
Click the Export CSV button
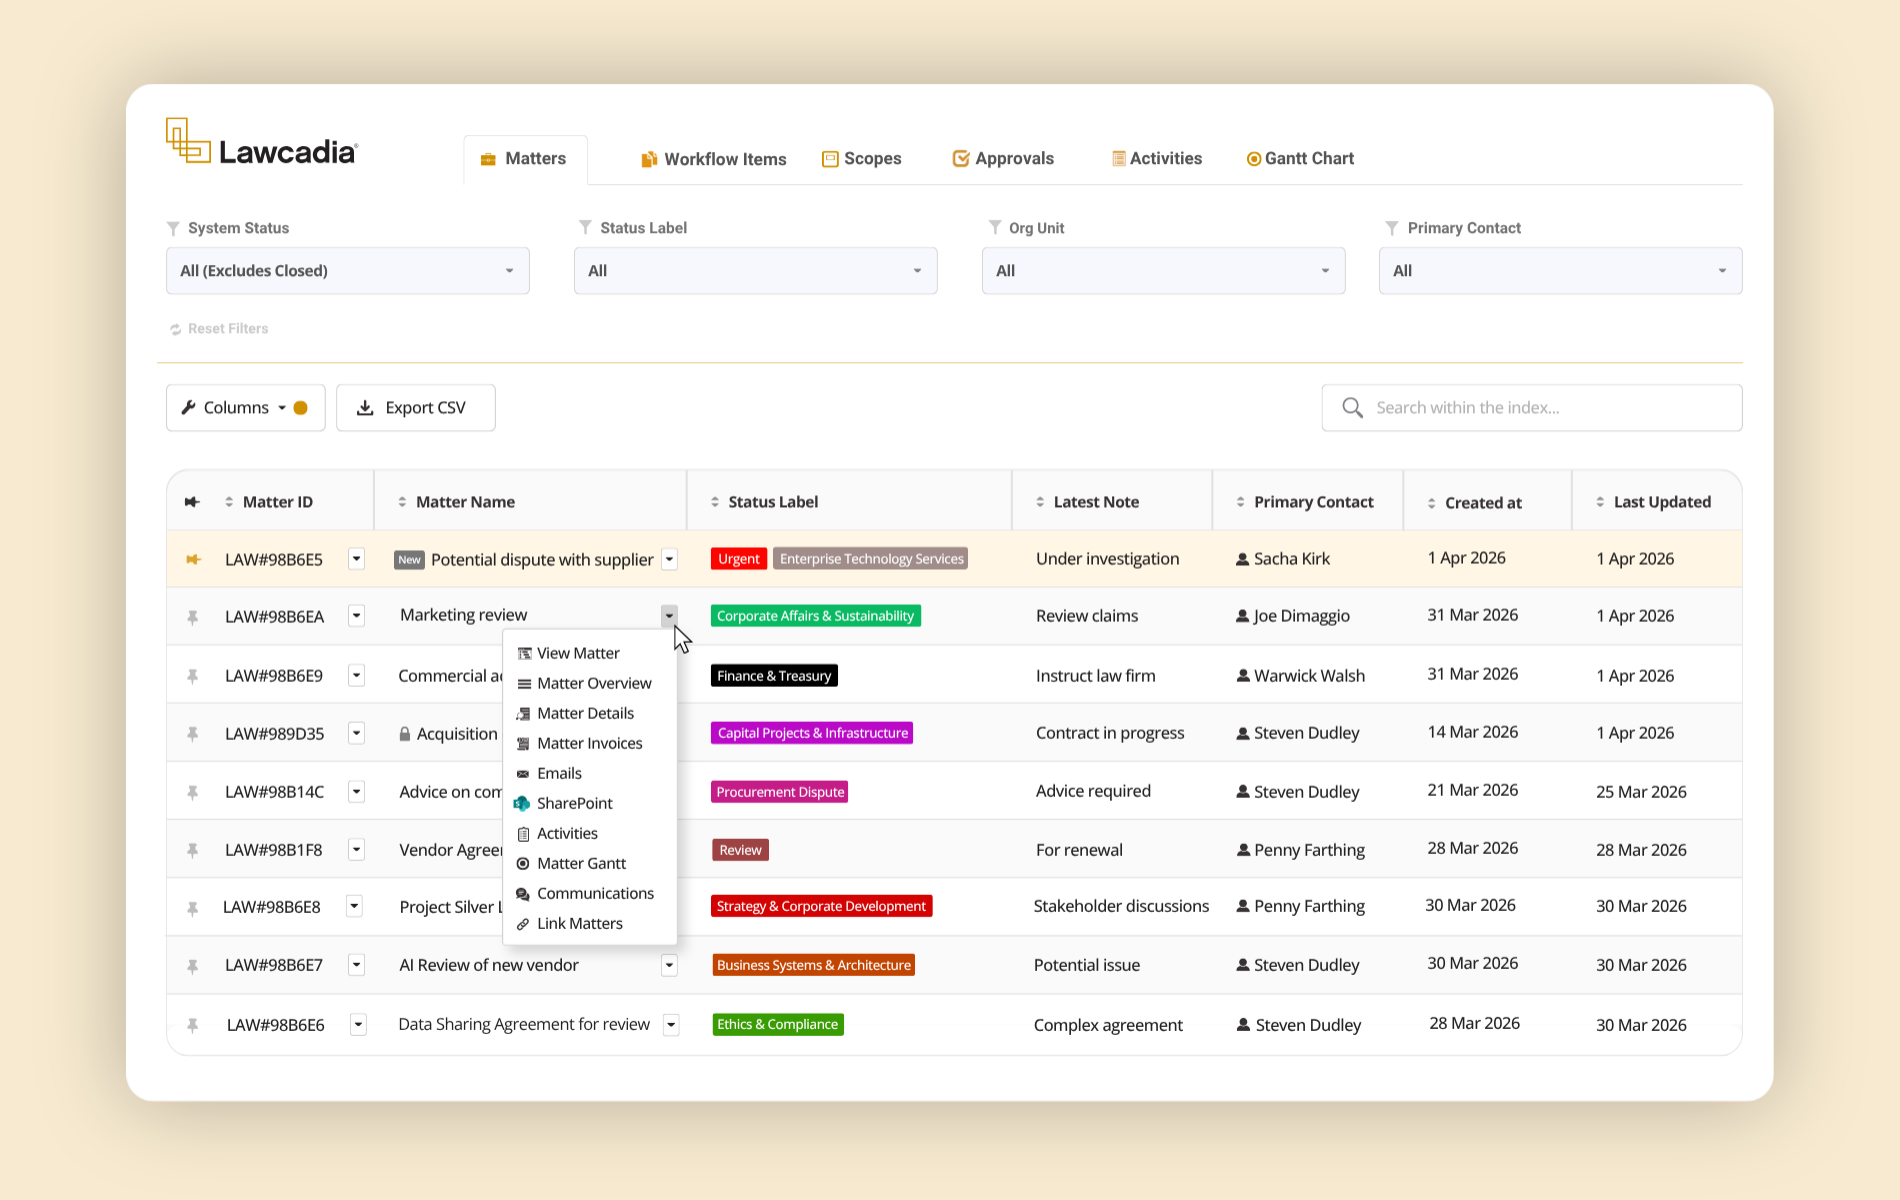[416, 408]
